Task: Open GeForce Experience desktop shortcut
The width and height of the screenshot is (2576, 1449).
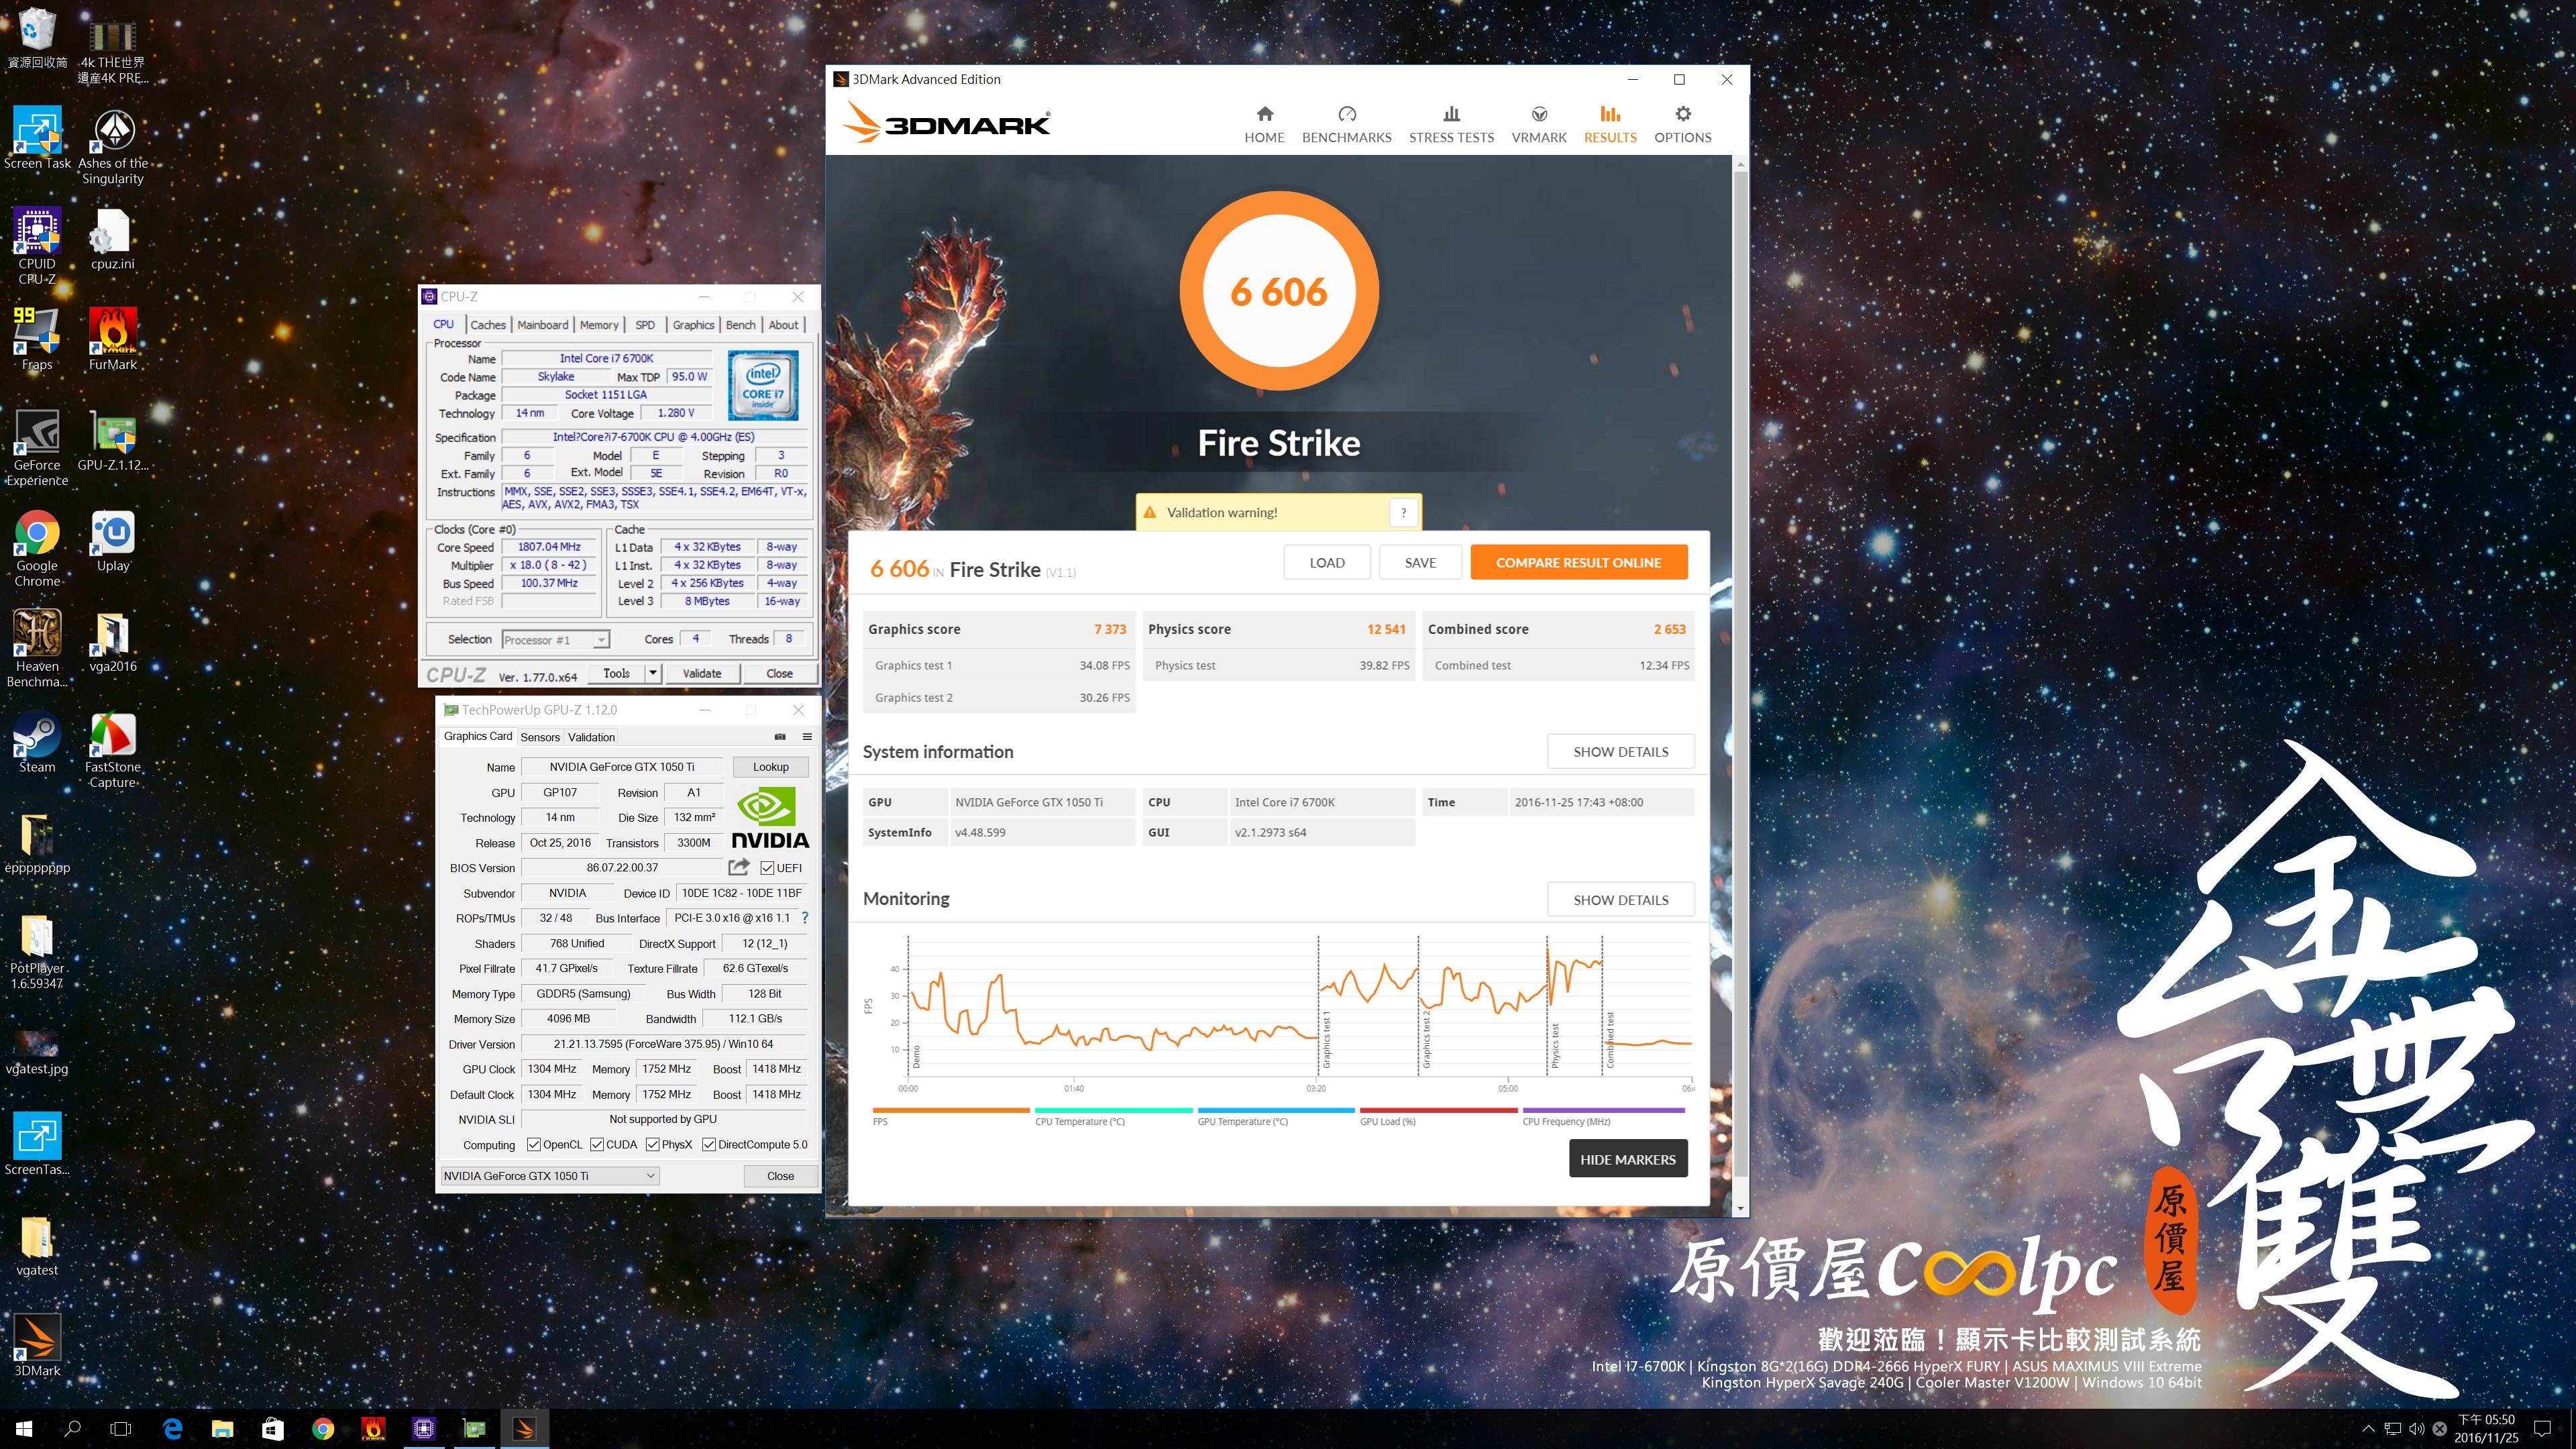Action: pos(37,447)
